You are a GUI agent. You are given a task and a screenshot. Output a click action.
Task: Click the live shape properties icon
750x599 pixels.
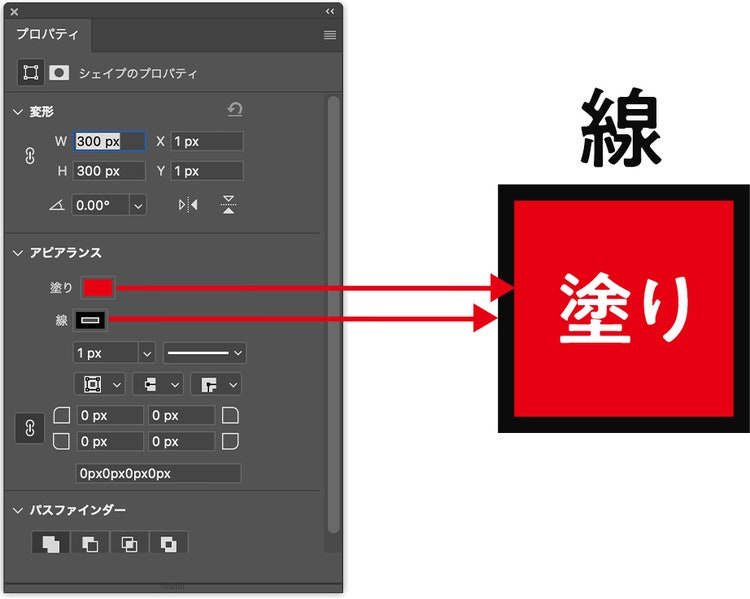coord(31,73)
